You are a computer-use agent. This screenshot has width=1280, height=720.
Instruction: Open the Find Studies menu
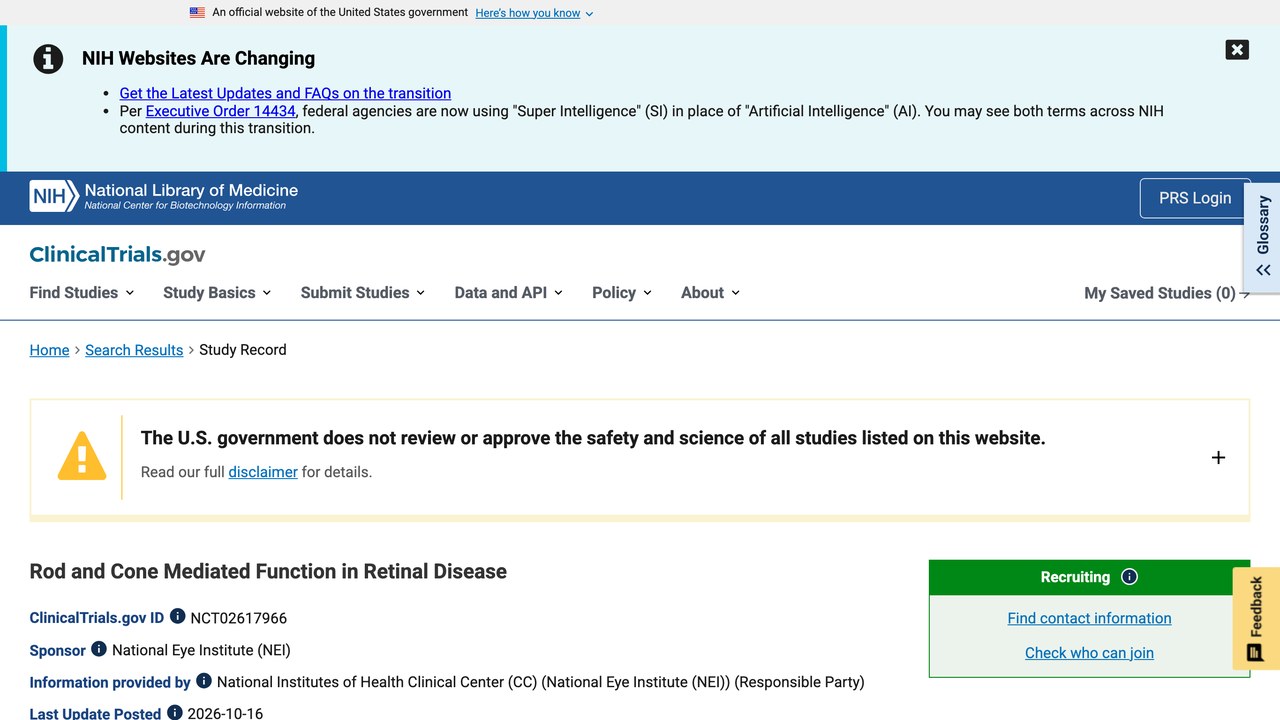point(82,293)
